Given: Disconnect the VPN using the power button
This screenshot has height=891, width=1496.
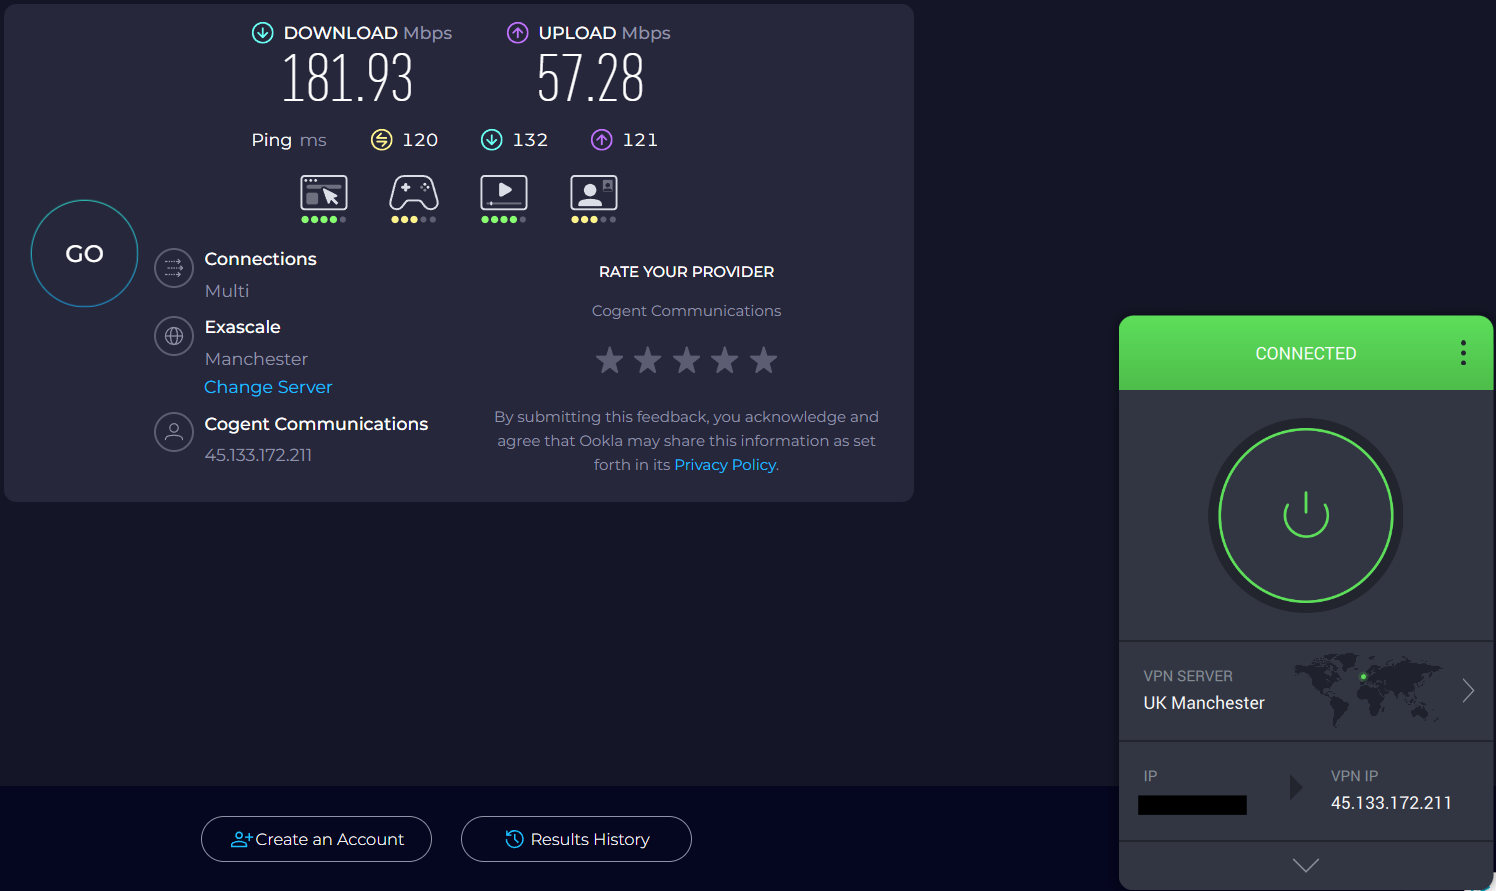Looking at the screenshot, I should (1306, 516).
